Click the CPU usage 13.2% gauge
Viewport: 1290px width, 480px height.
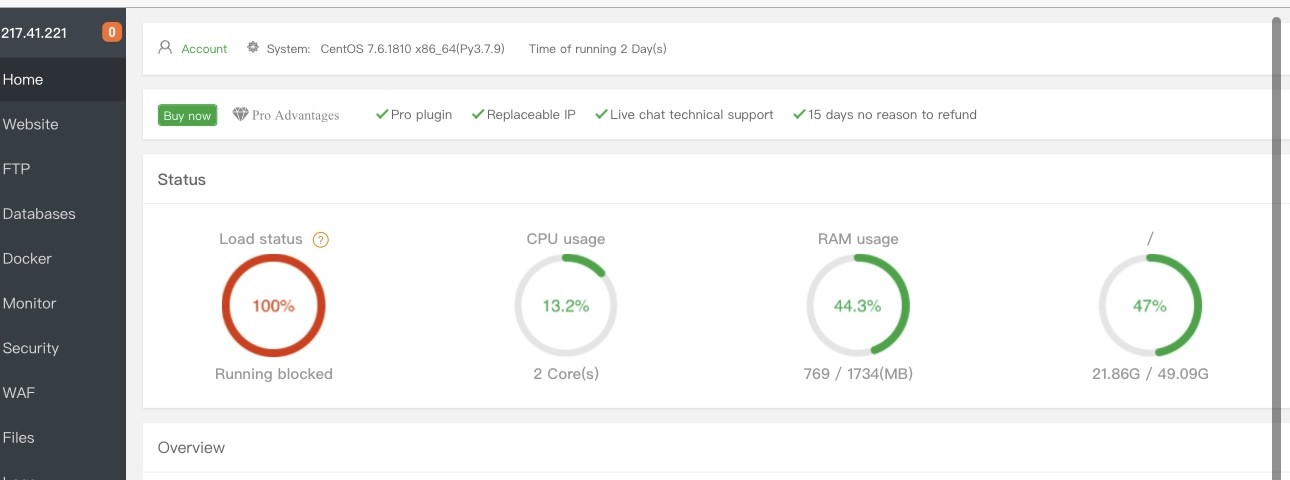566,306
